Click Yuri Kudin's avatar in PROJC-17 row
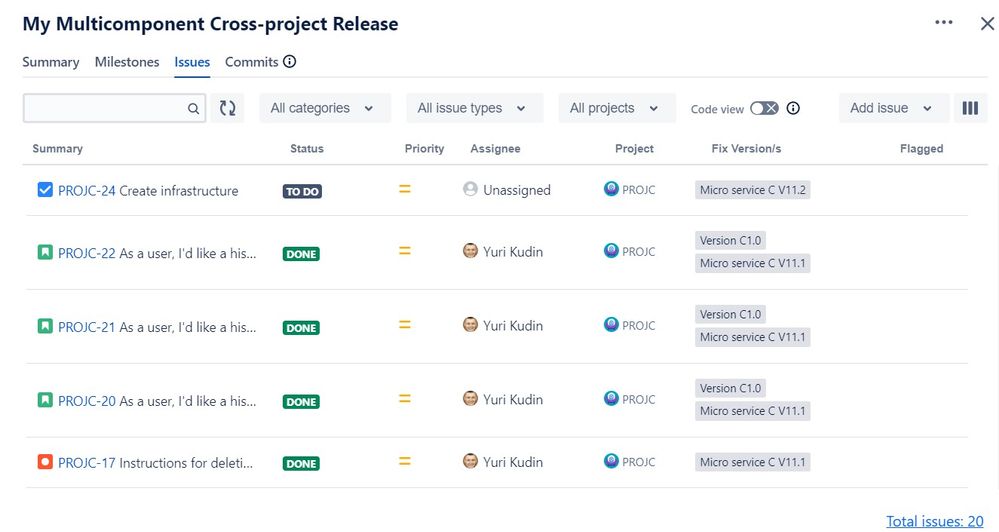The image size is (999, 532). click(470, 461)
